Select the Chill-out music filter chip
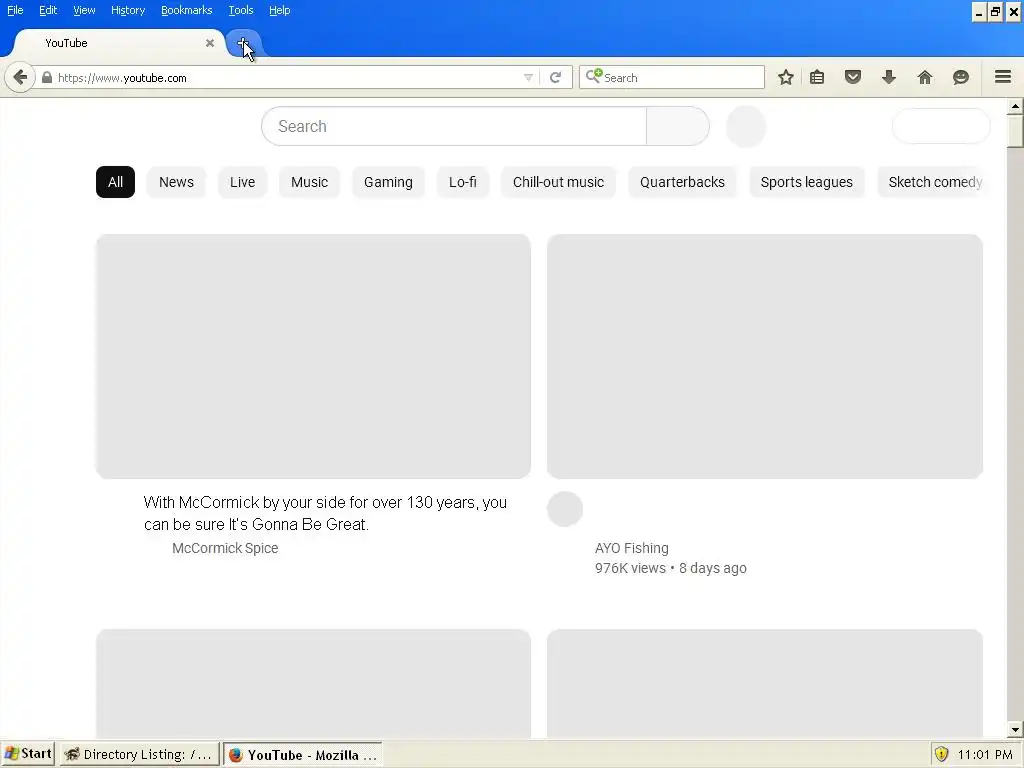Screen dimensions: 1024x768 pos(558,182)
